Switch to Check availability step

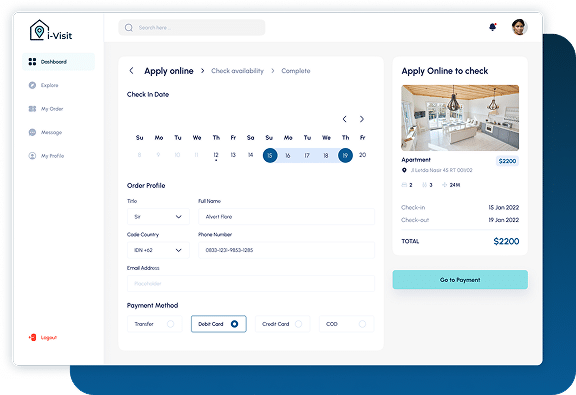pyautogui.click(x=237, y=71)
